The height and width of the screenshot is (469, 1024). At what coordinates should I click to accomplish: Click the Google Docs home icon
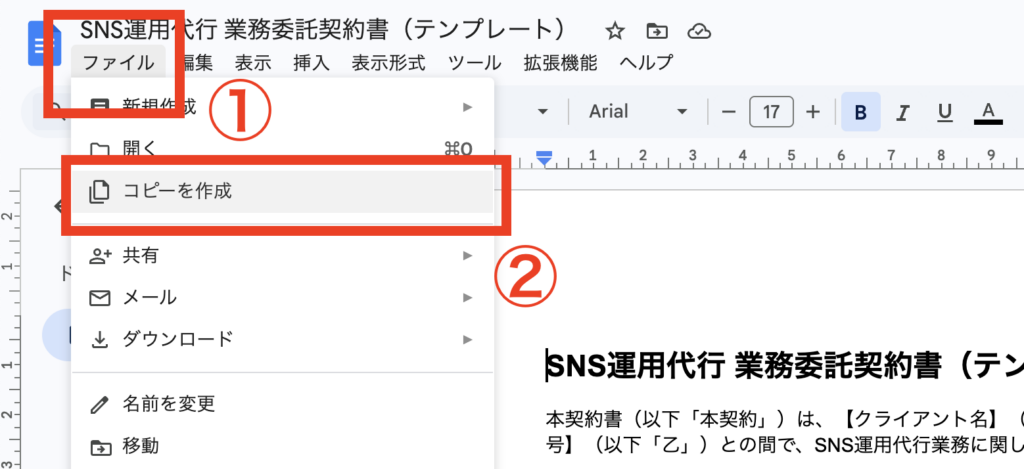(x=42, y=46)
